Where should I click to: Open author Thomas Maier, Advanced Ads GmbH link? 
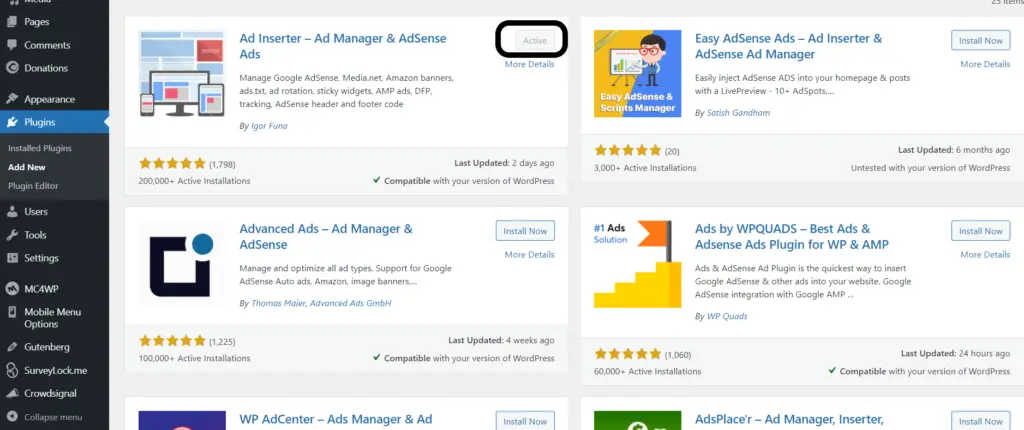321,303
